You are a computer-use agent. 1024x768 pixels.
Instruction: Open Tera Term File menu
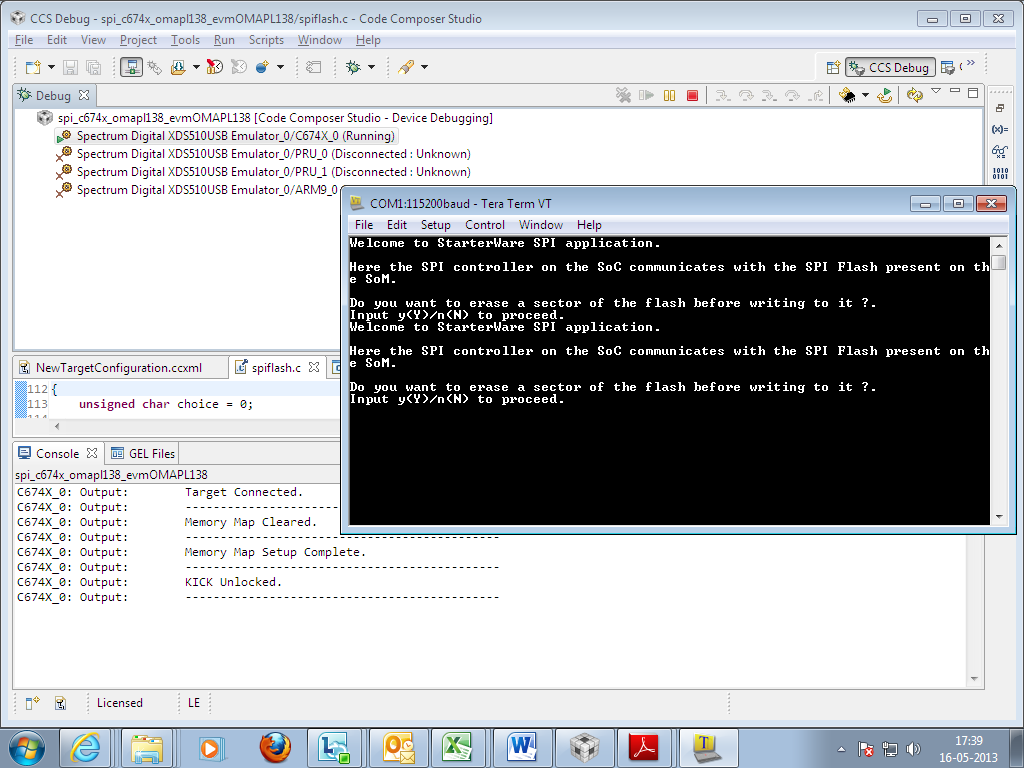(364, 225)
